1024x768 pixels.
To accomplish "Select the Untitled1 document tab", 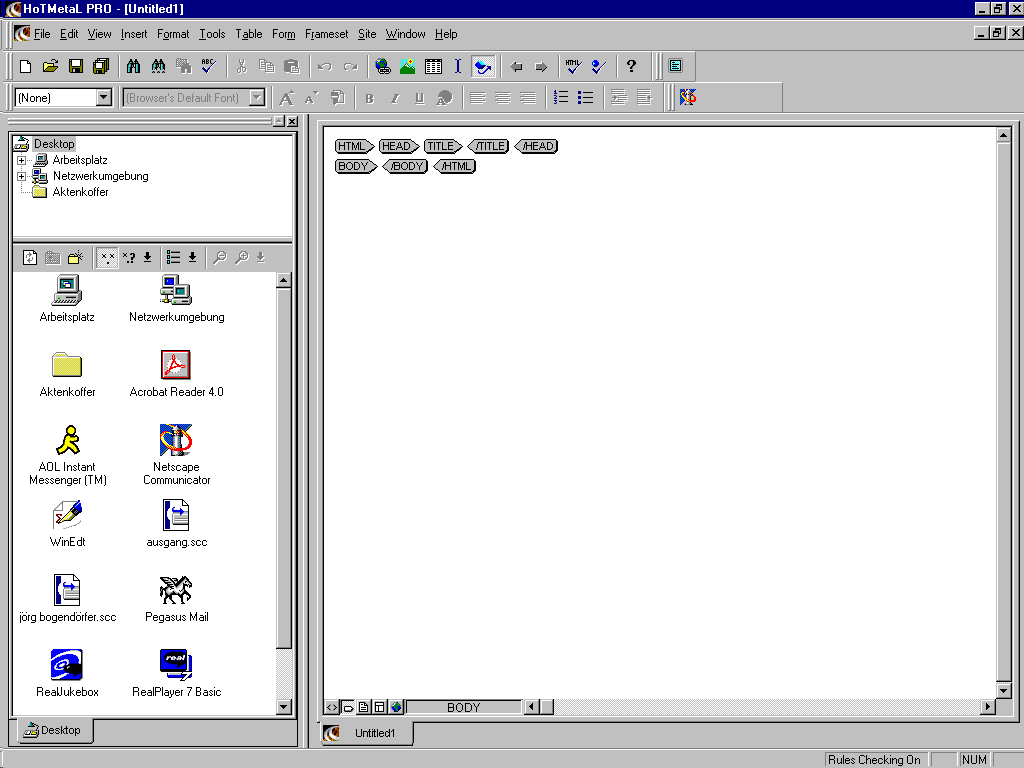I will (x=366, y=733).
